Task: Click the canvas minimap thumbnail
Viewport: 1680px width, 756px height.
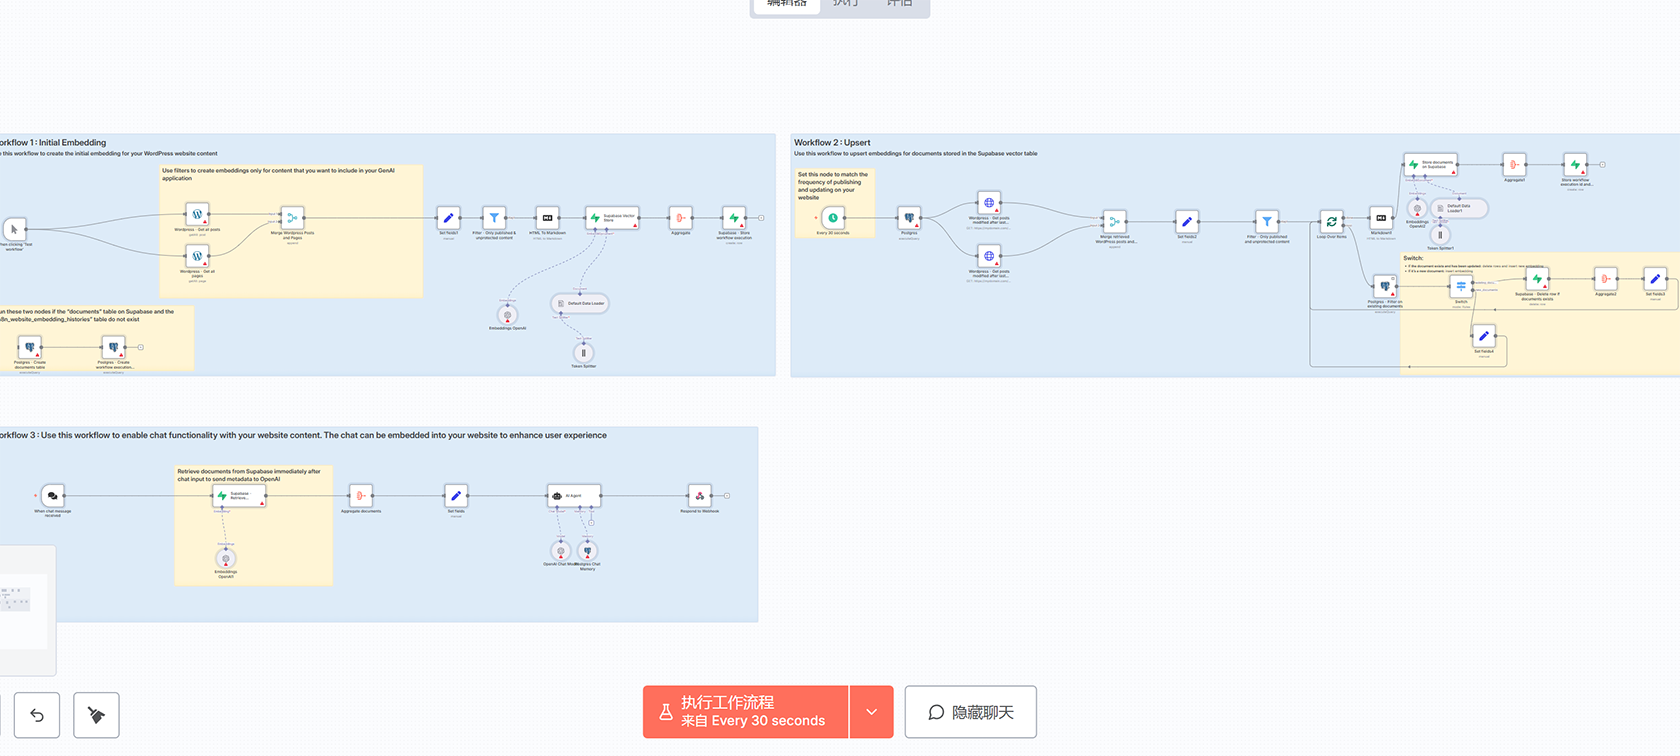Action: (18, 599)
